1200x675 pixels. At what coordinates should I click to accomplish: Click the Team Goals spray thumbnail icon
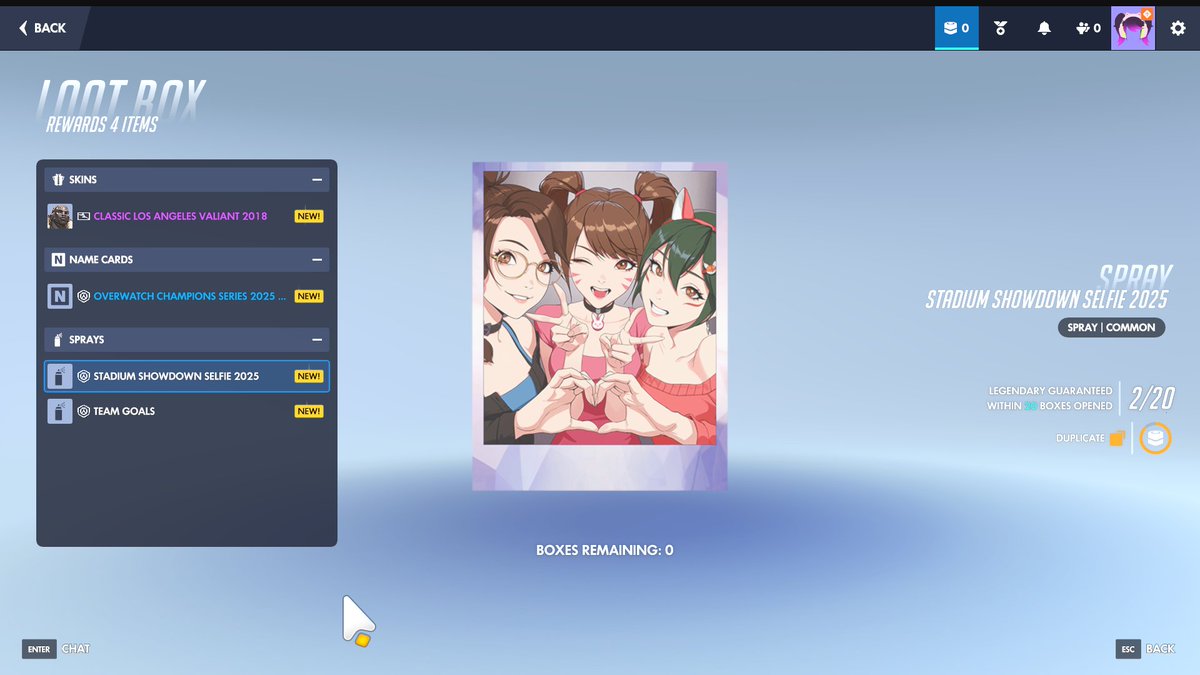point(60,411)
